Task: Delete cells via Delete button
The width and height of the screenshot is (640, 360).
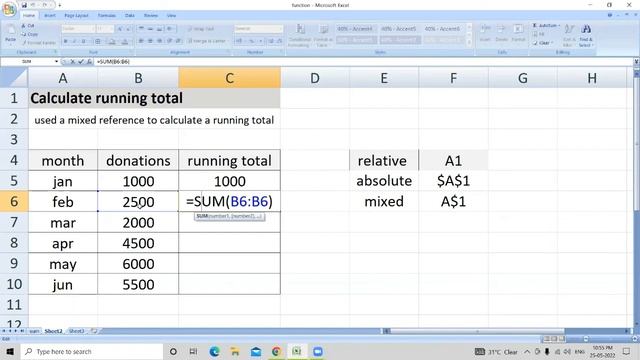Action: click(x=502, y=33)
